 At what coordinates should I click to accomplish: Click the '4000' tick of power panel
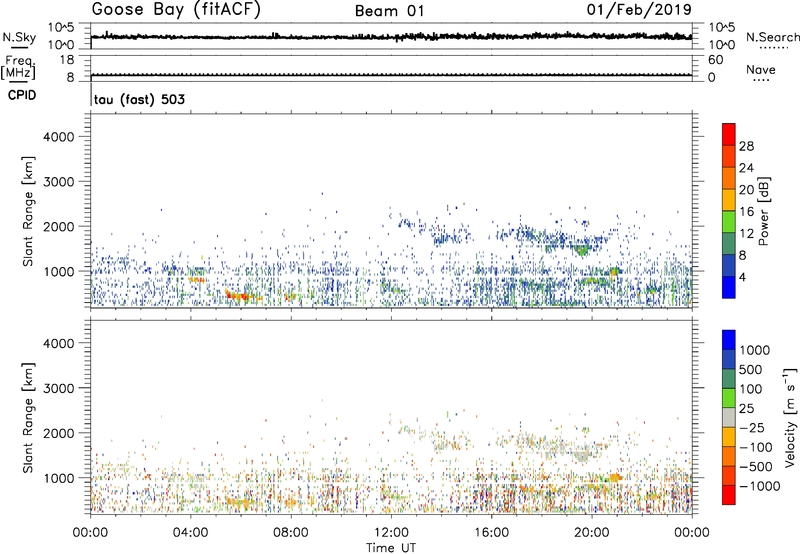58,137
